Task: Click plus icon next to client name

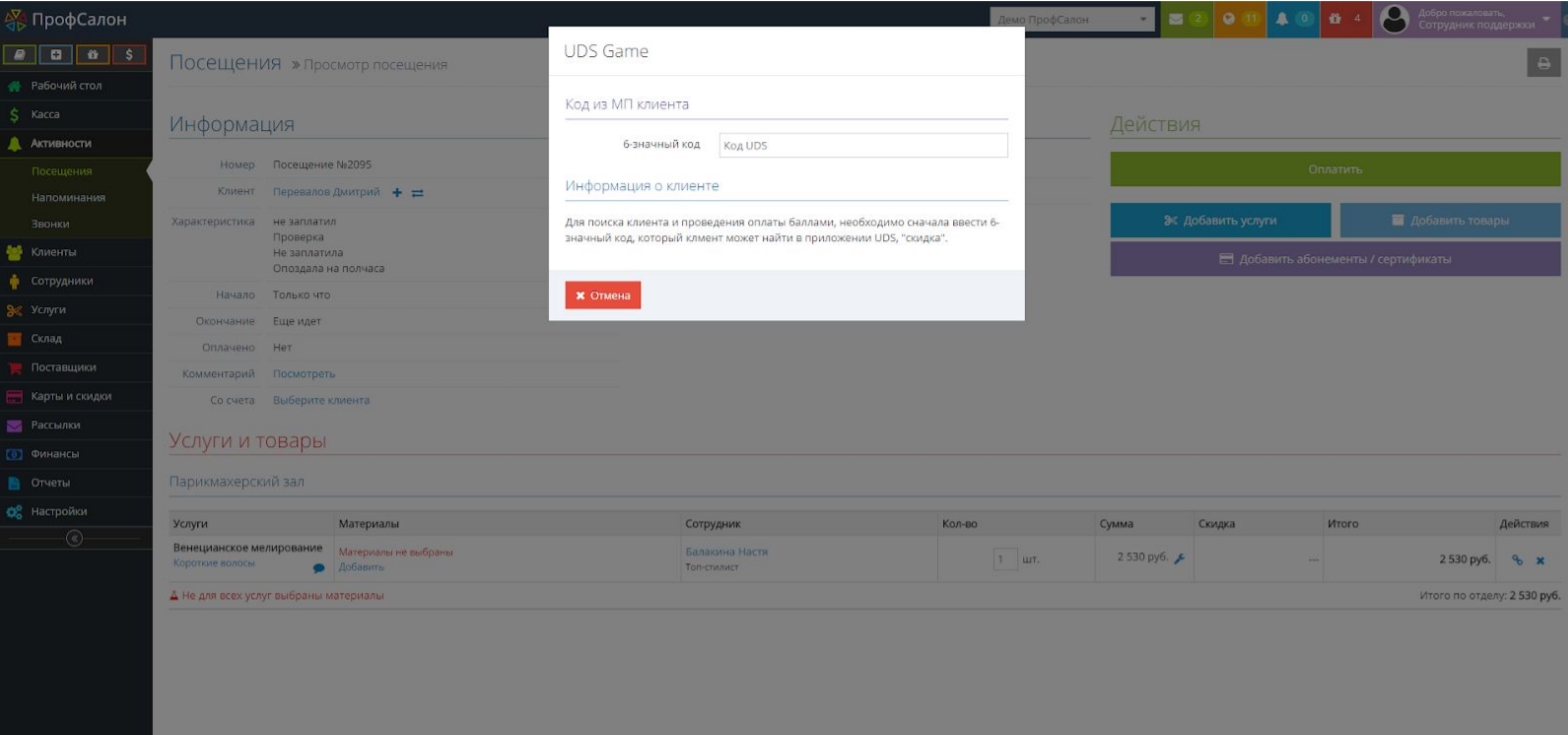Action: 397,193
